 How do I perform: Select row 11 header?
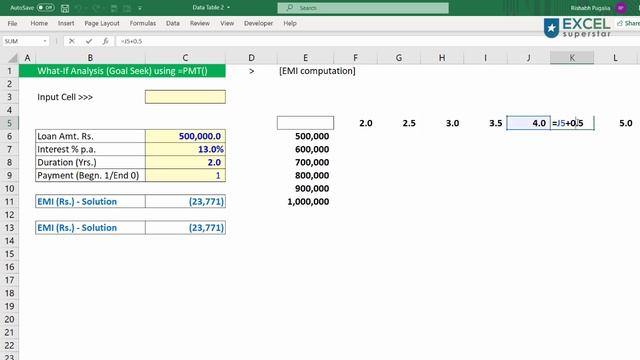9,201
